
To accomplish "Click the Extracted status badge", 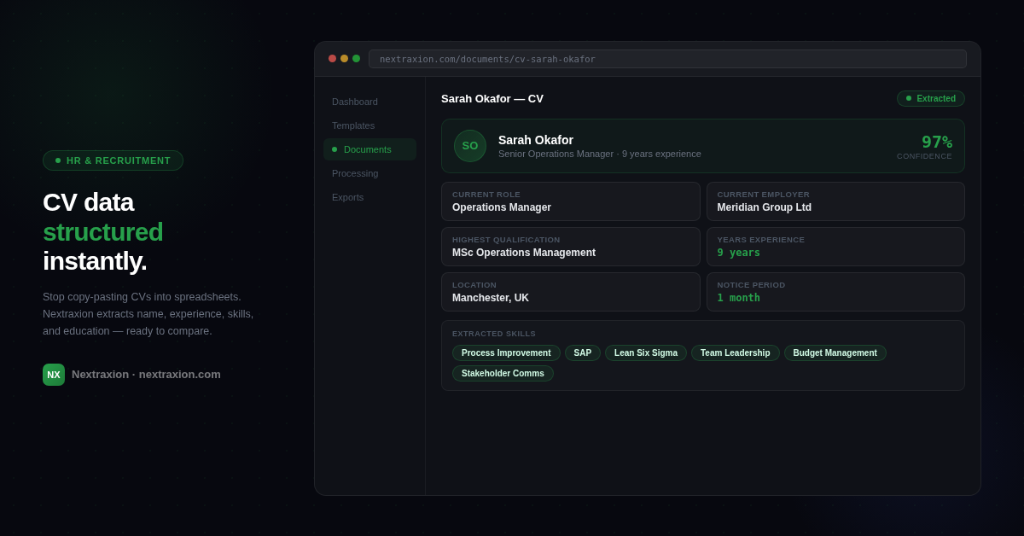I will click(x=931, y=99).
